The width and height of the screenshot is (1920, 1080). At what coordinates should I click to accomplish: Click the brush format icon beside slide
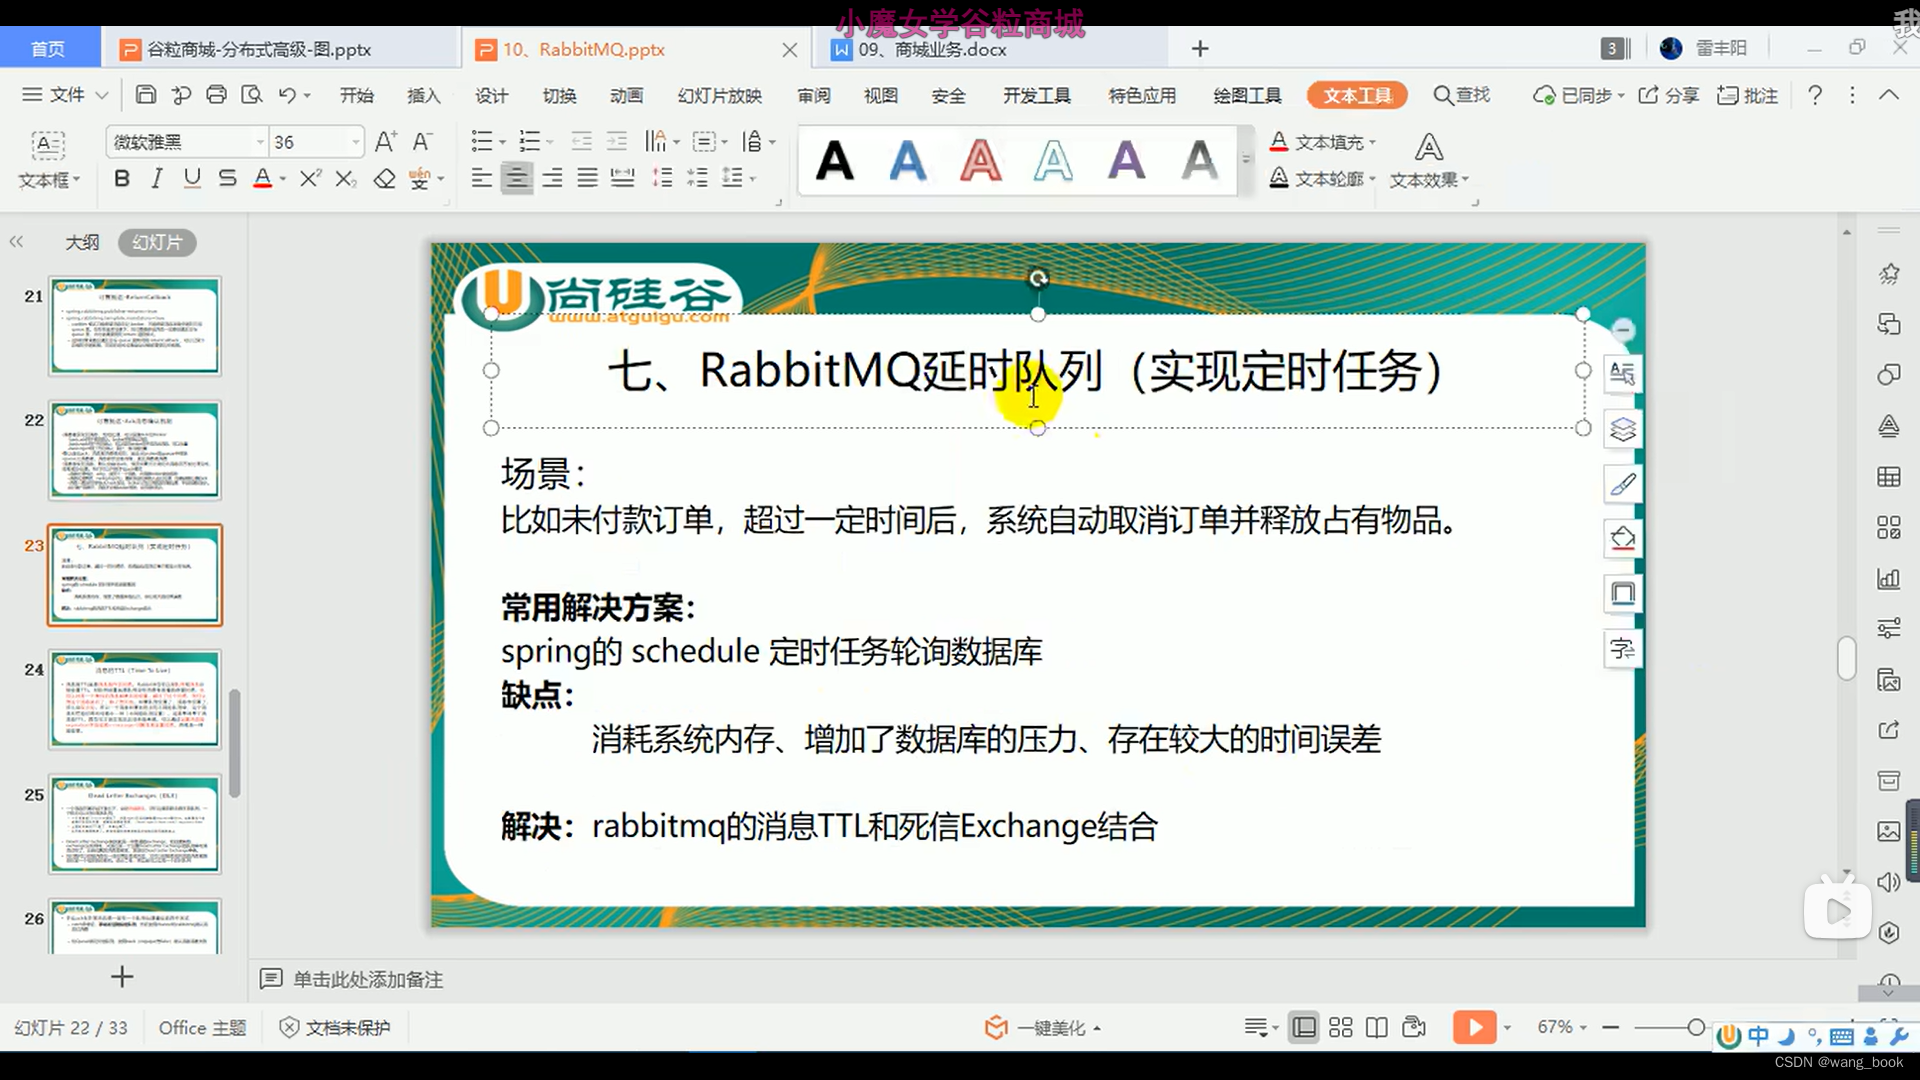click(x=1622, y=484)
